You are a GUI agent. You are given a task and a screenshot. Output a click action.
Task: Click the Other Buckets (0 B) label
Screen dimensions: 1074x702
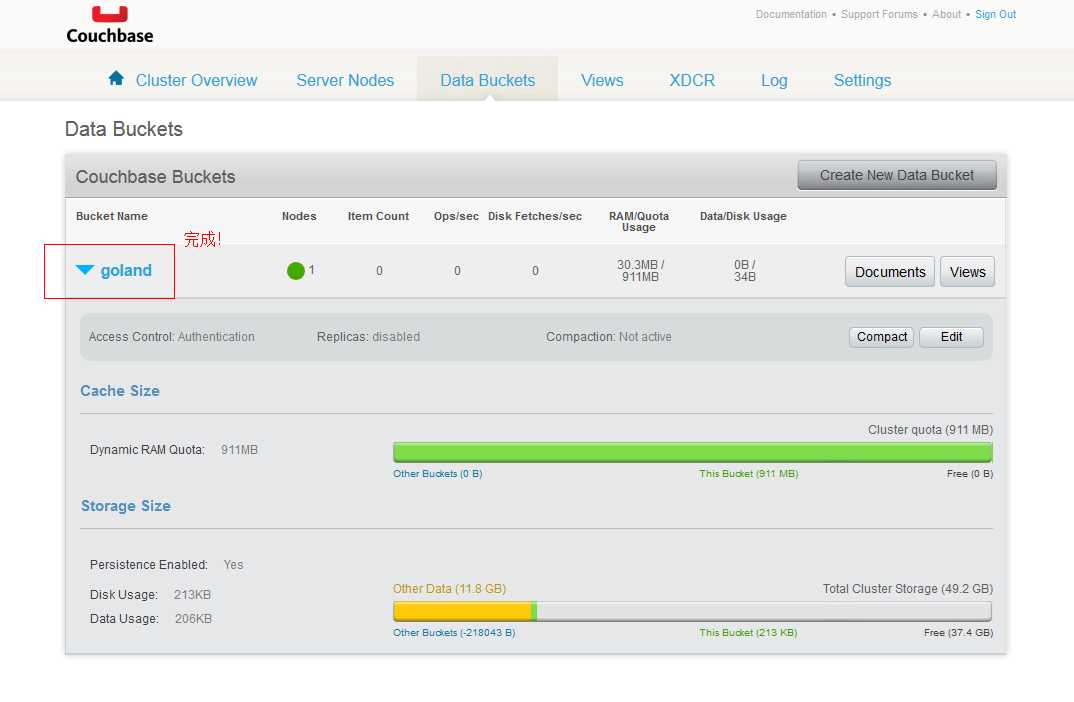pyautogui.click(x=438, y=474)
